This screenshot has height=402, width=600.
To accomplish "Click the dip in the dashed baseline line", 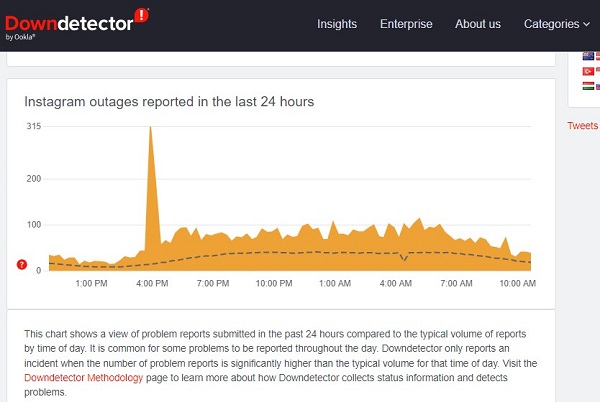I will (x=404, y=259).
